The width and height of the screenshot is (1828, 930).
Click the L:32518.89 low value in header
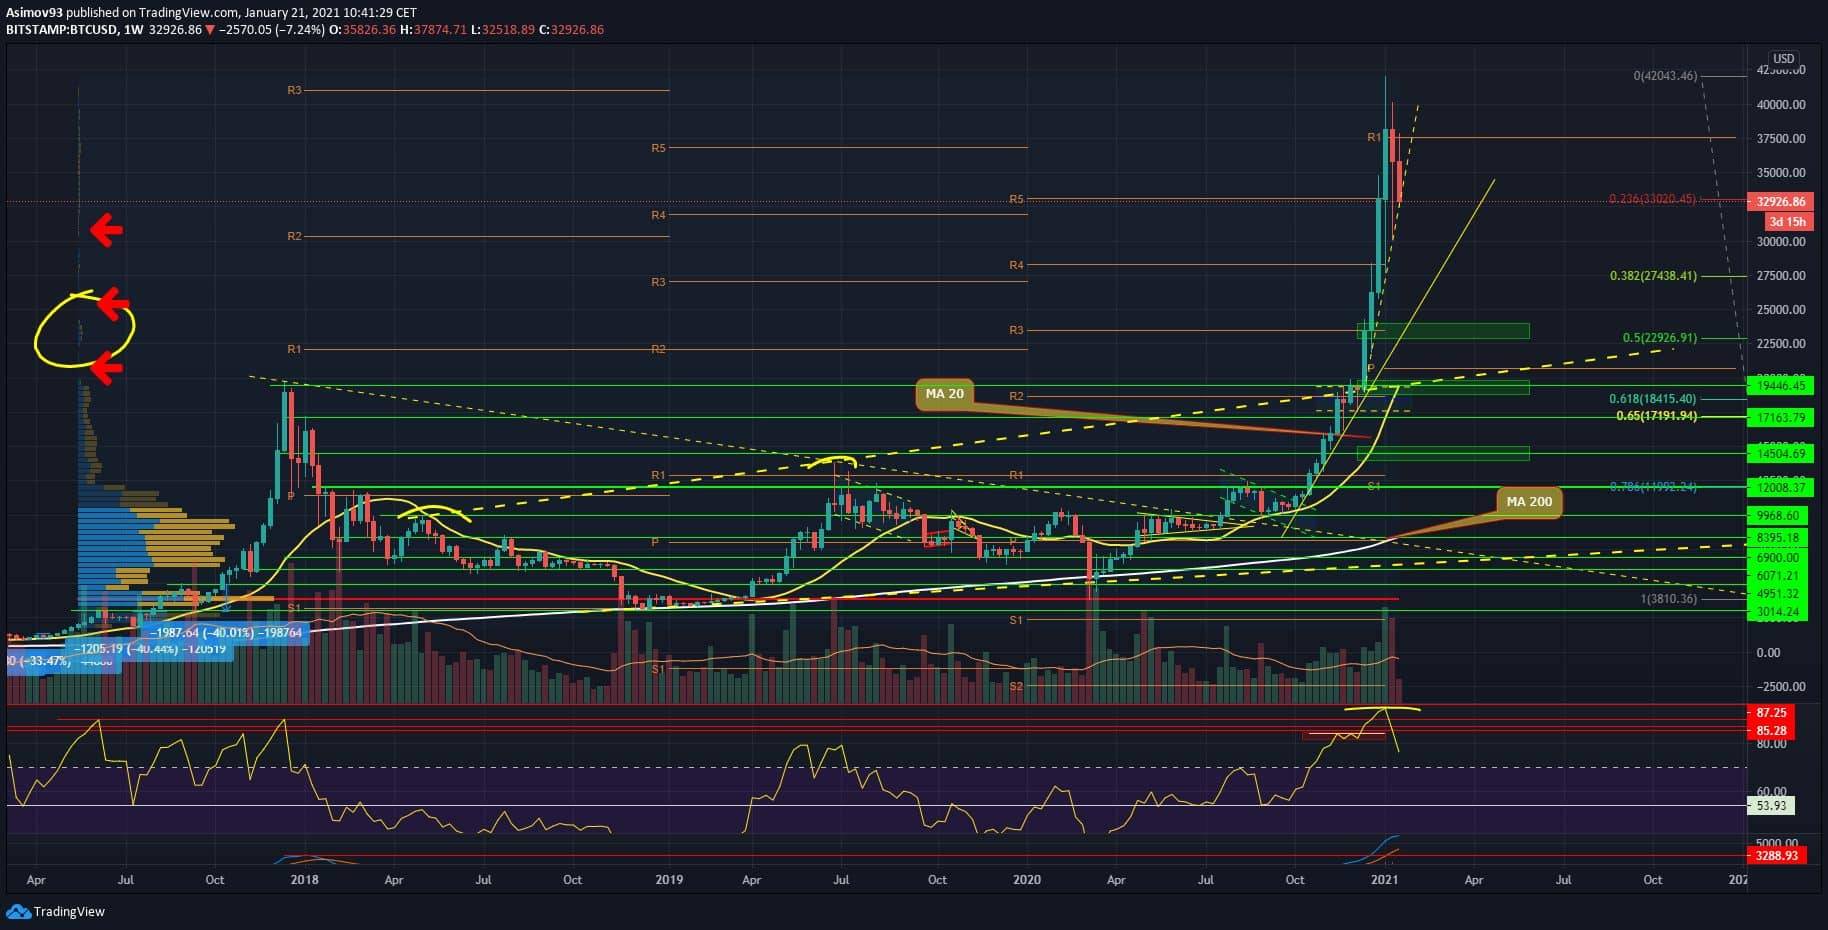pyautogui.click(x=503, y=30)
